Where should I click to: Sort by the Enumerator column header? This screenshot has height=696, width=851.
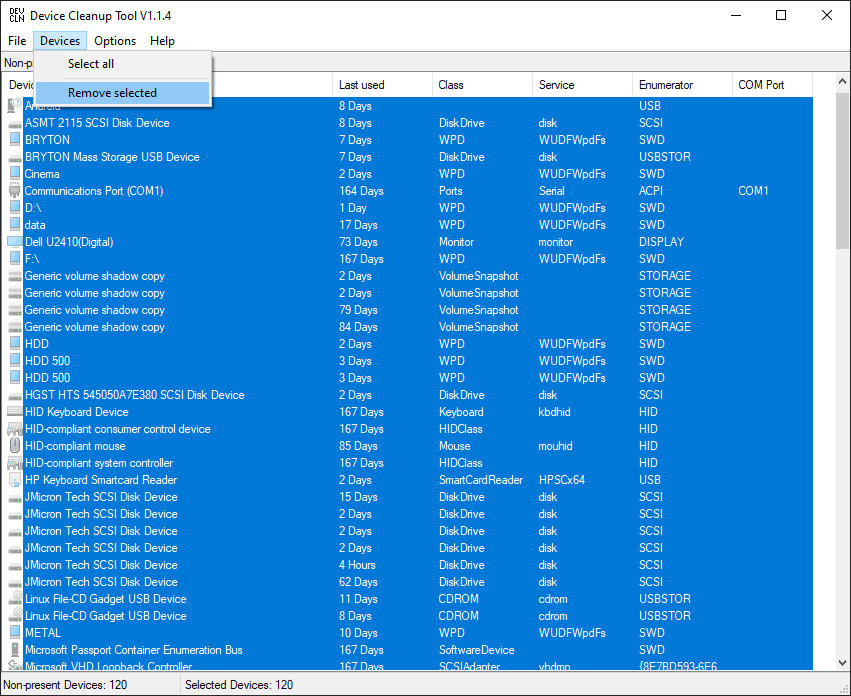coord(682,85)
